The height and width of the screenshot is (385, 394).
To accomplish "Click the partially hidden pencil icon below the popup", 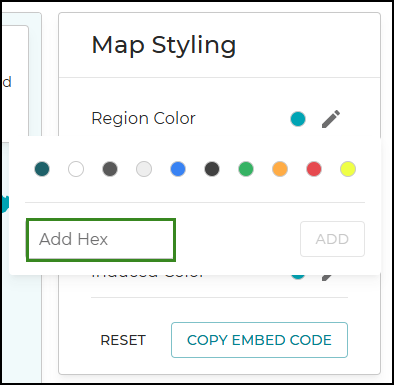I will pyautogui.click(x=327, y=277).
